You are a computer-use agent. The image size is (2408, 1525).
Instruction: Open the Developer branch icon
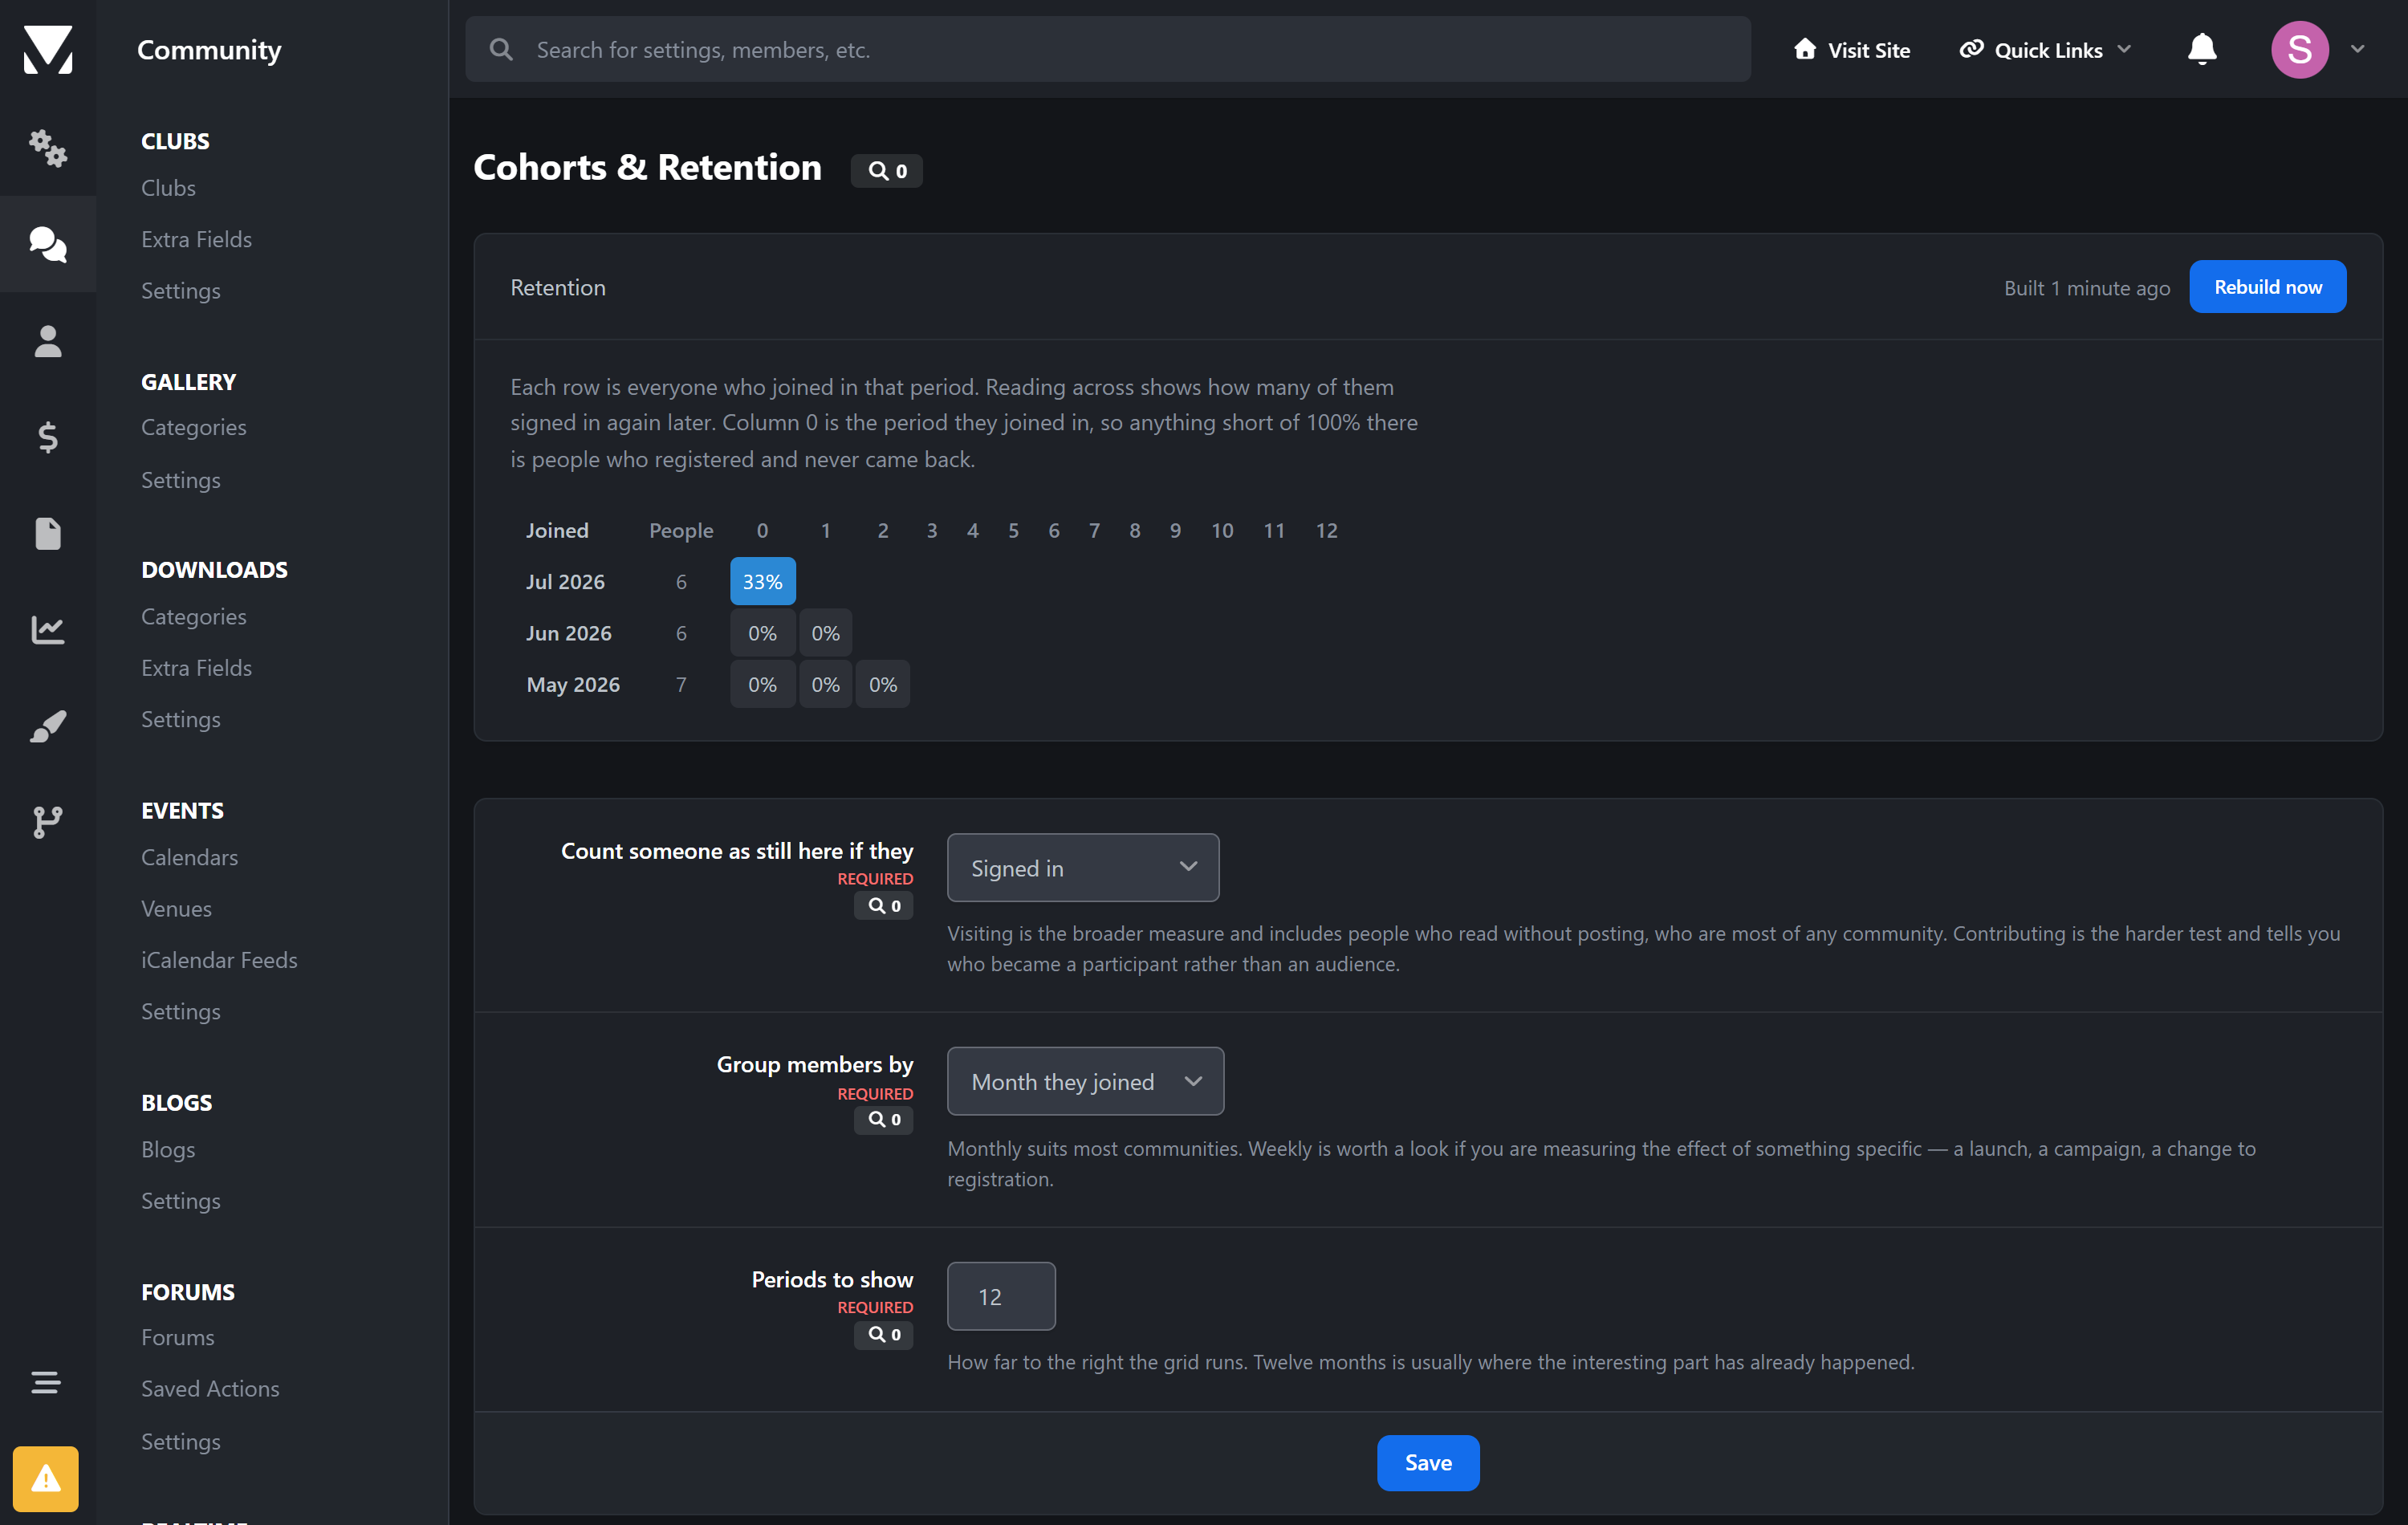click(48, 822)
